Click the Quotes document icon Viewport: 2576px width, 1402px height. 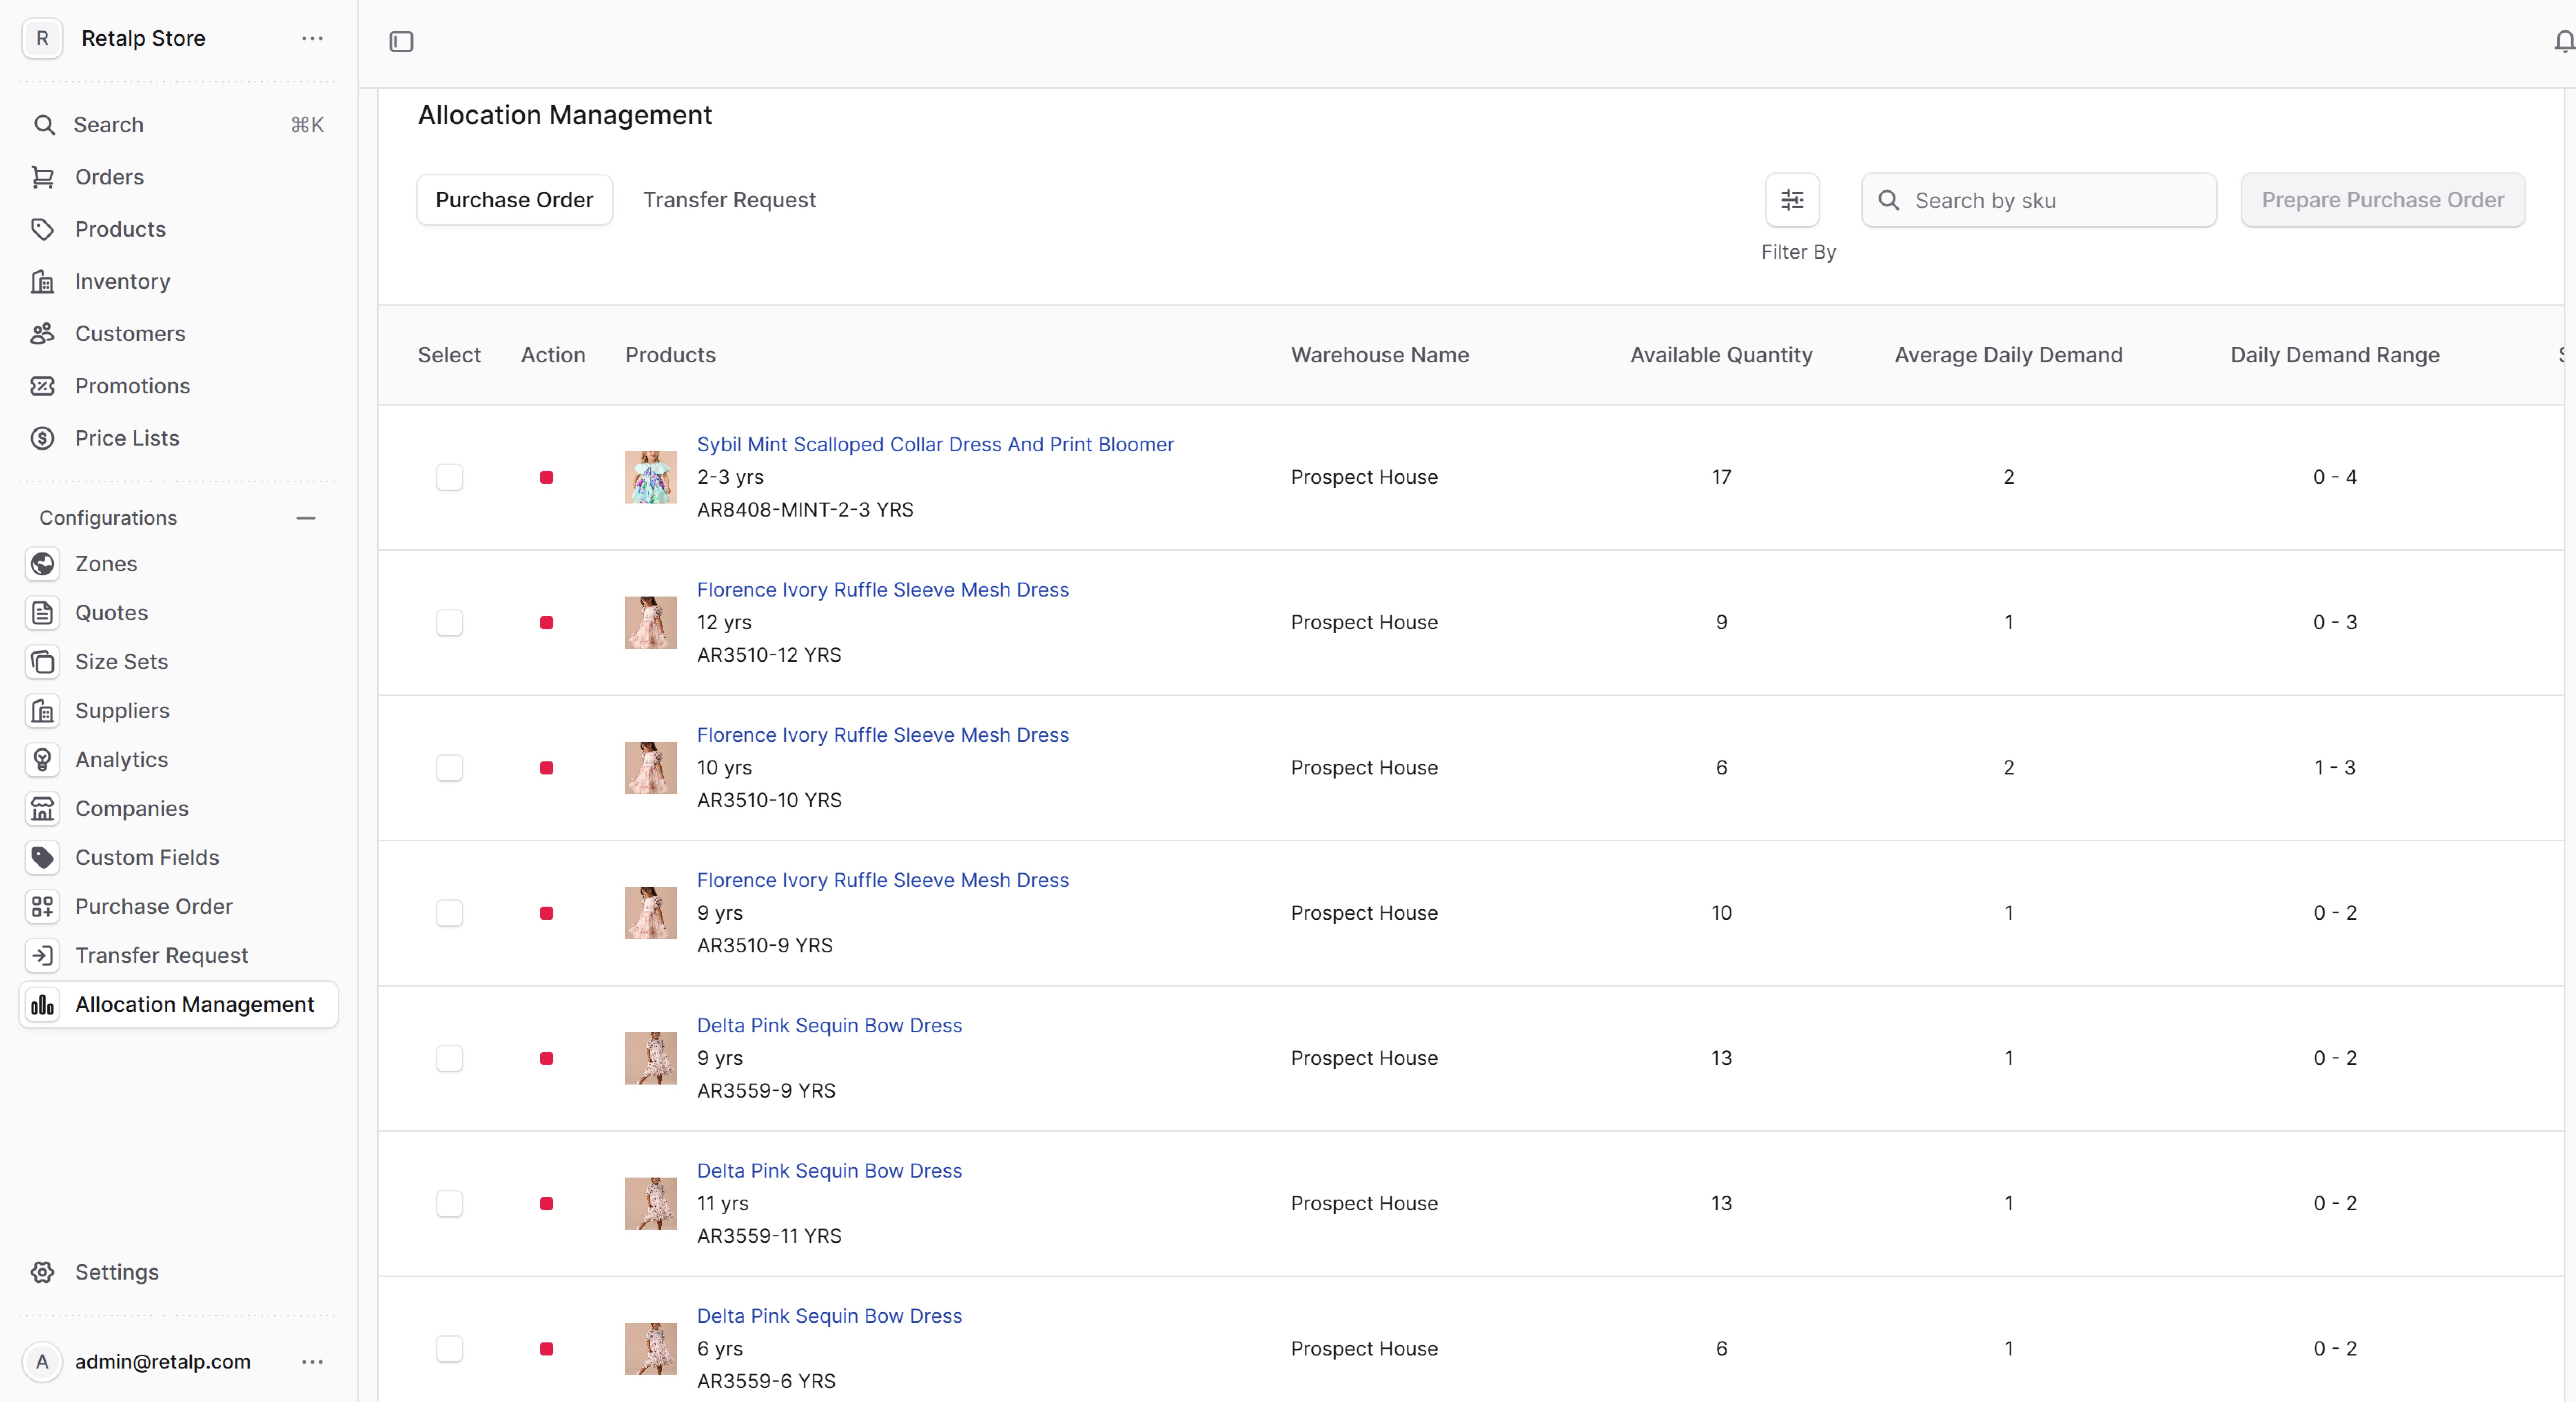click(x=42, y=613)
